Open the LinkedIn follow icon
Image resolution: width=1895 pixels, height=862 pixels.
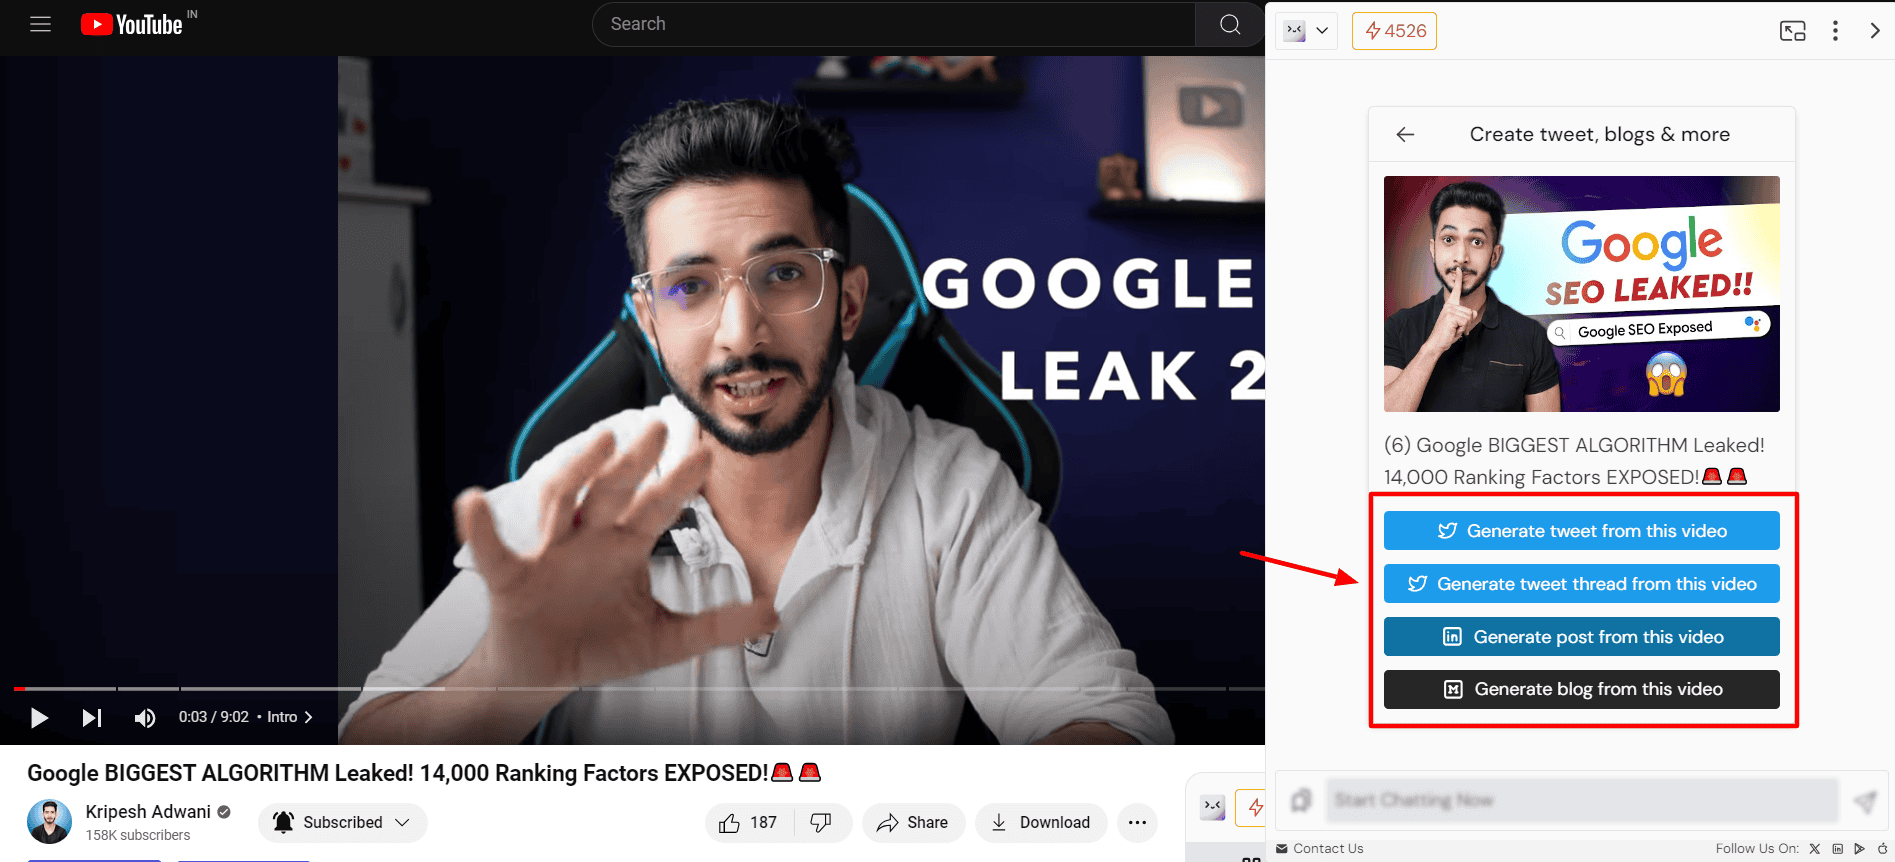pos(1837,849)
